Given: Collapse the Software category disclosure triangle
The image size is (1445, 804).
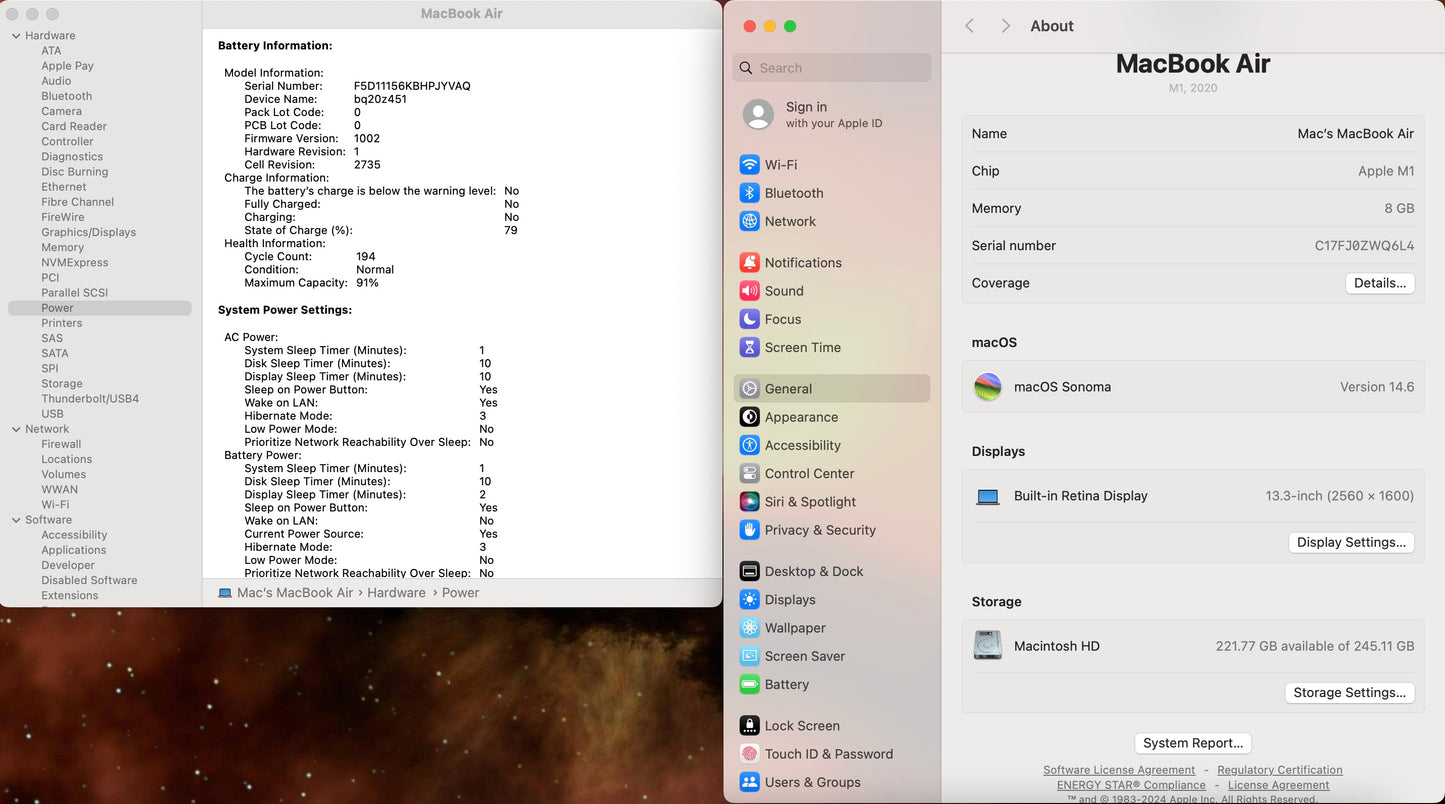Looking at the screenshot, I should pyautogui.click(x=16, y=520).
